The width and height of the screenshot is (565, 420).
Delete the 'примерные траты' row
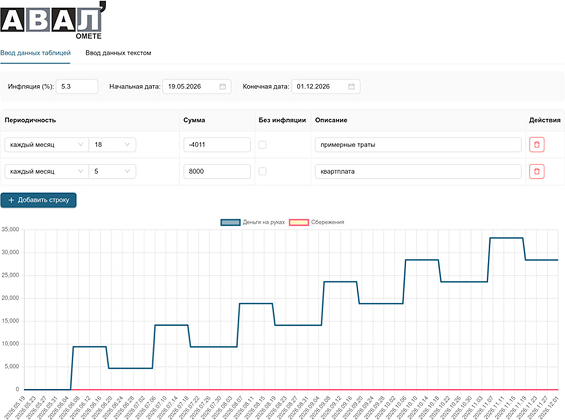pos(537,145)
